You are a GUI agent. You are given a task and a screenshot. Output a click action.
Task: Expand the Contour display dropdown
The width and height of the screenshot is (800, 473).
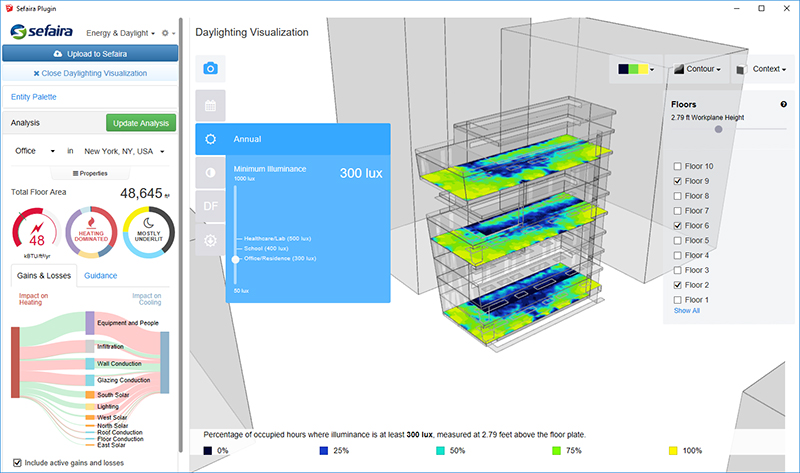click(x=698, y=70)
